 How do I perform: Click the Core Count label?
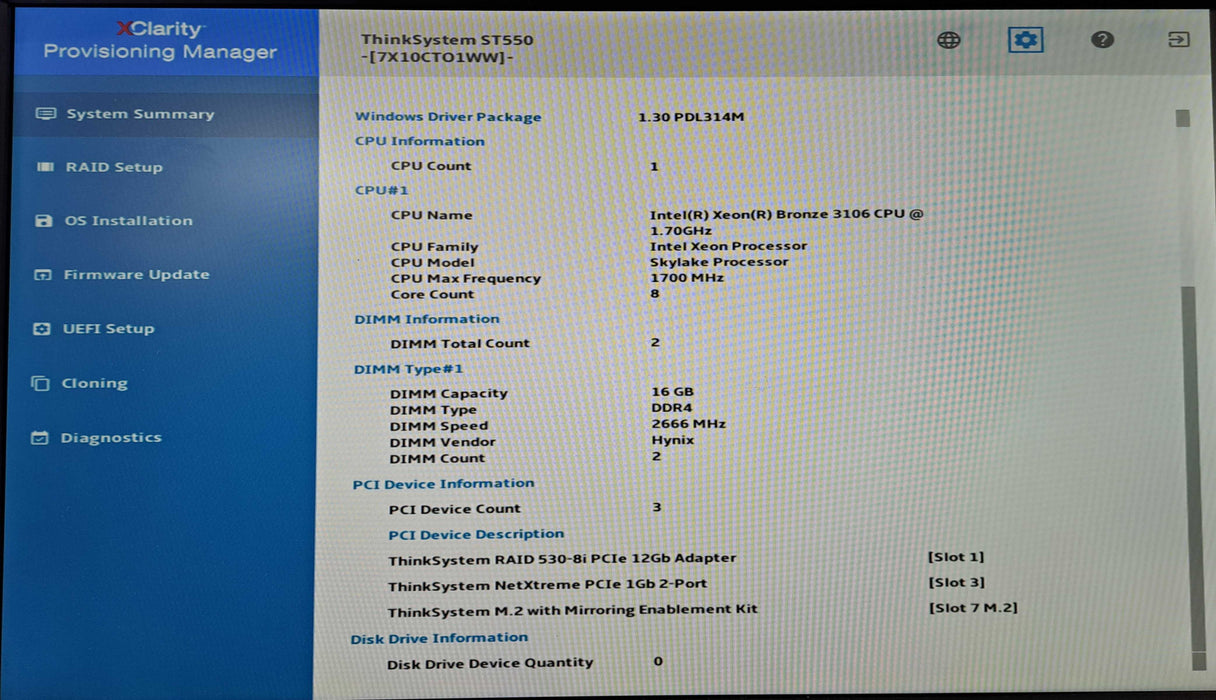coord(432,294)
